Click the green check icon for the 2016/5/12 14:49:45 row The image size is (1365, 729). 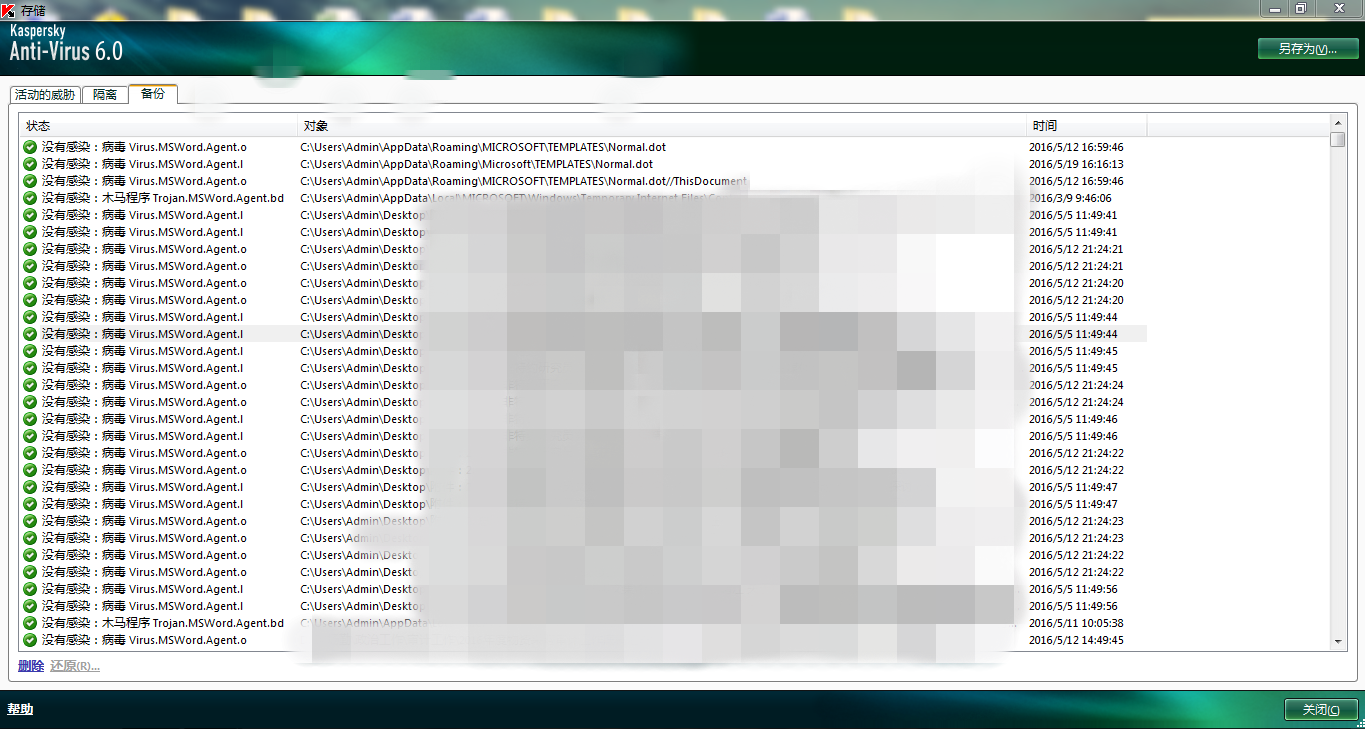[x=30, y=640]
